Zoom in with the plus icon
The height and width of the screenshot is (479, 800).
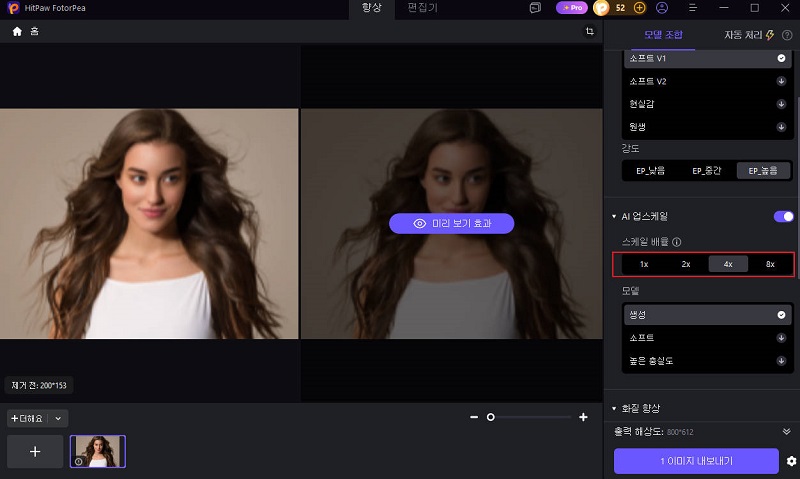point(583,417)
